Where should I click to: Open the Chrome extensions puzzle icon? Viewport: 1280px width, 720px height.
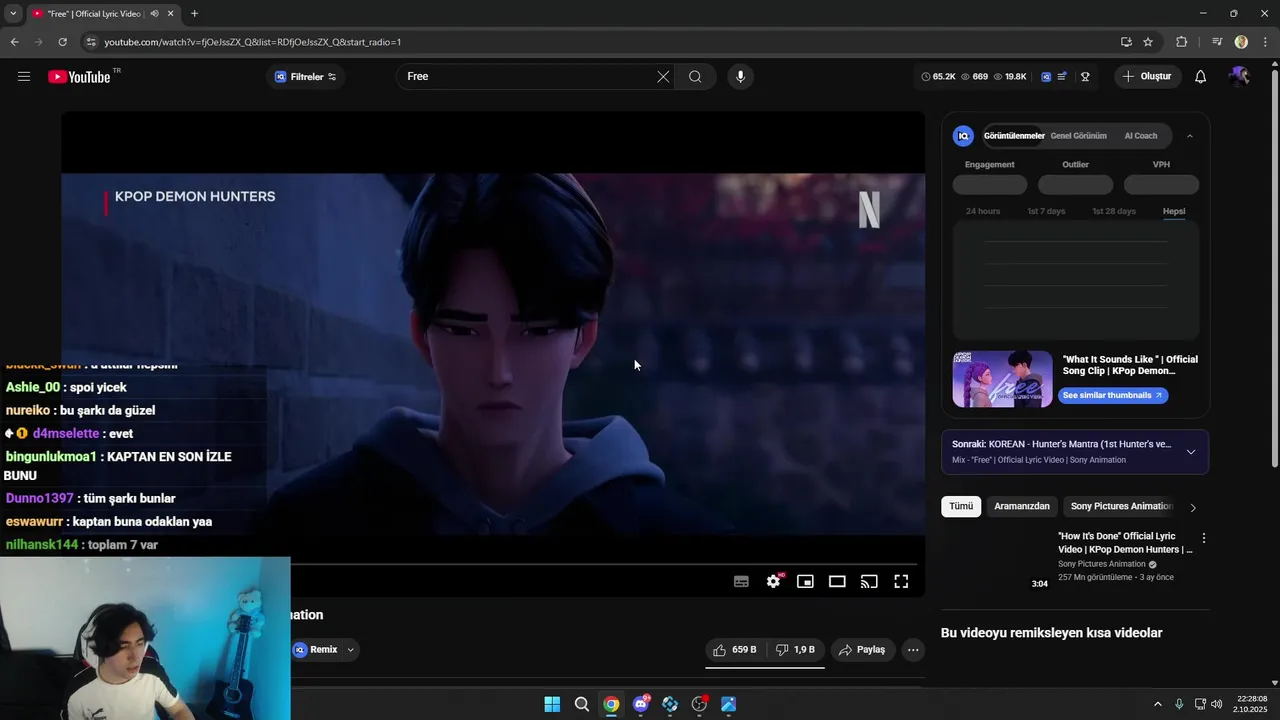1182,42
